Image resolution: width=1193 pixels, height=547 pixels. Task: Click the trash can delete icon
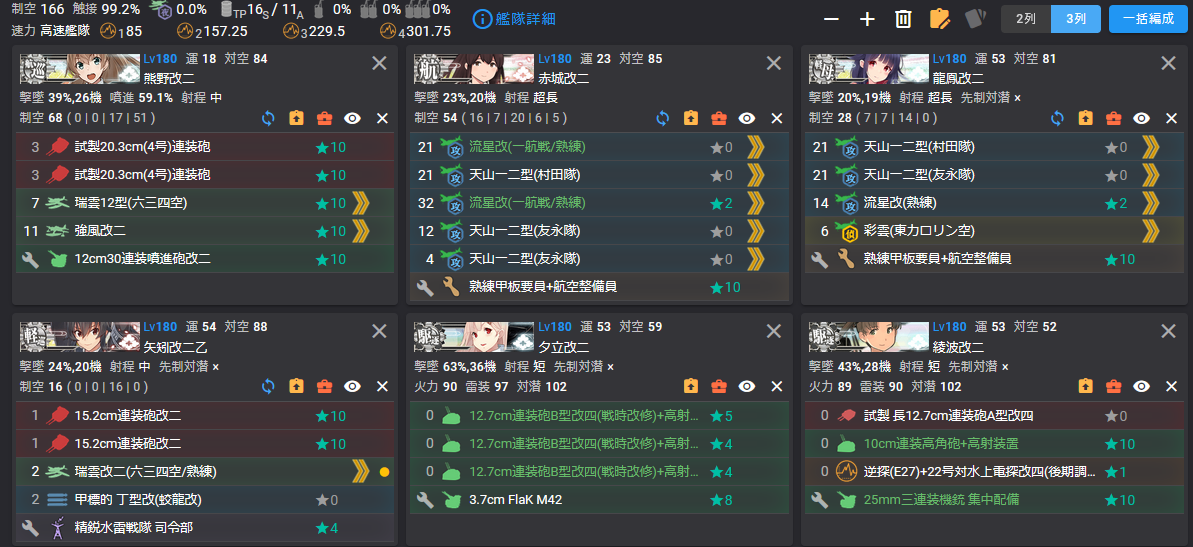903,19
